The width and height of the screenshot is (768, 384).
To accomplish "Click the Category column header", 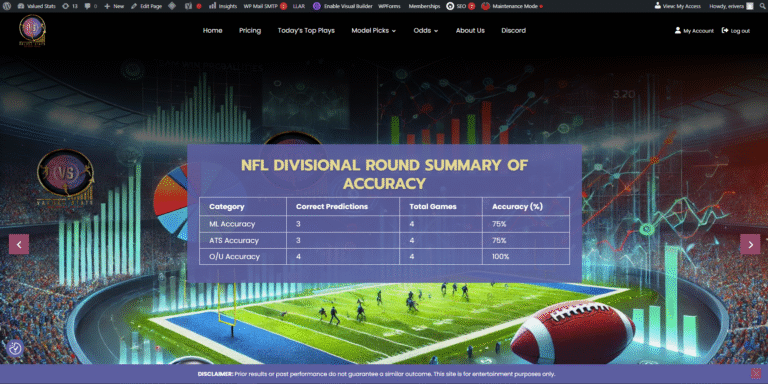I will (227, 207).
